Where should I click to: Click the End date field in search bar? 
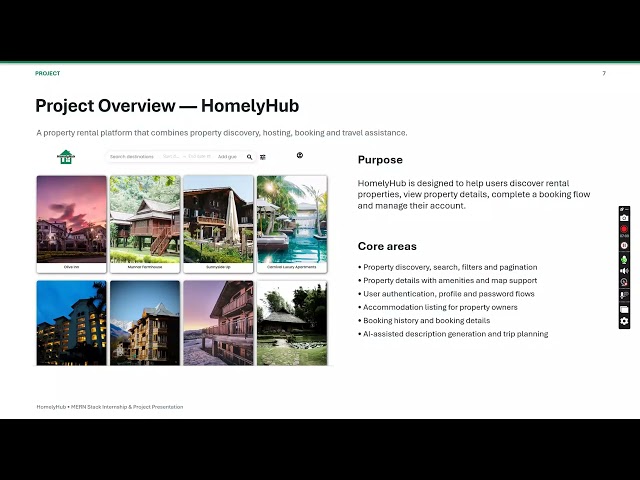[x=199, y=157]
